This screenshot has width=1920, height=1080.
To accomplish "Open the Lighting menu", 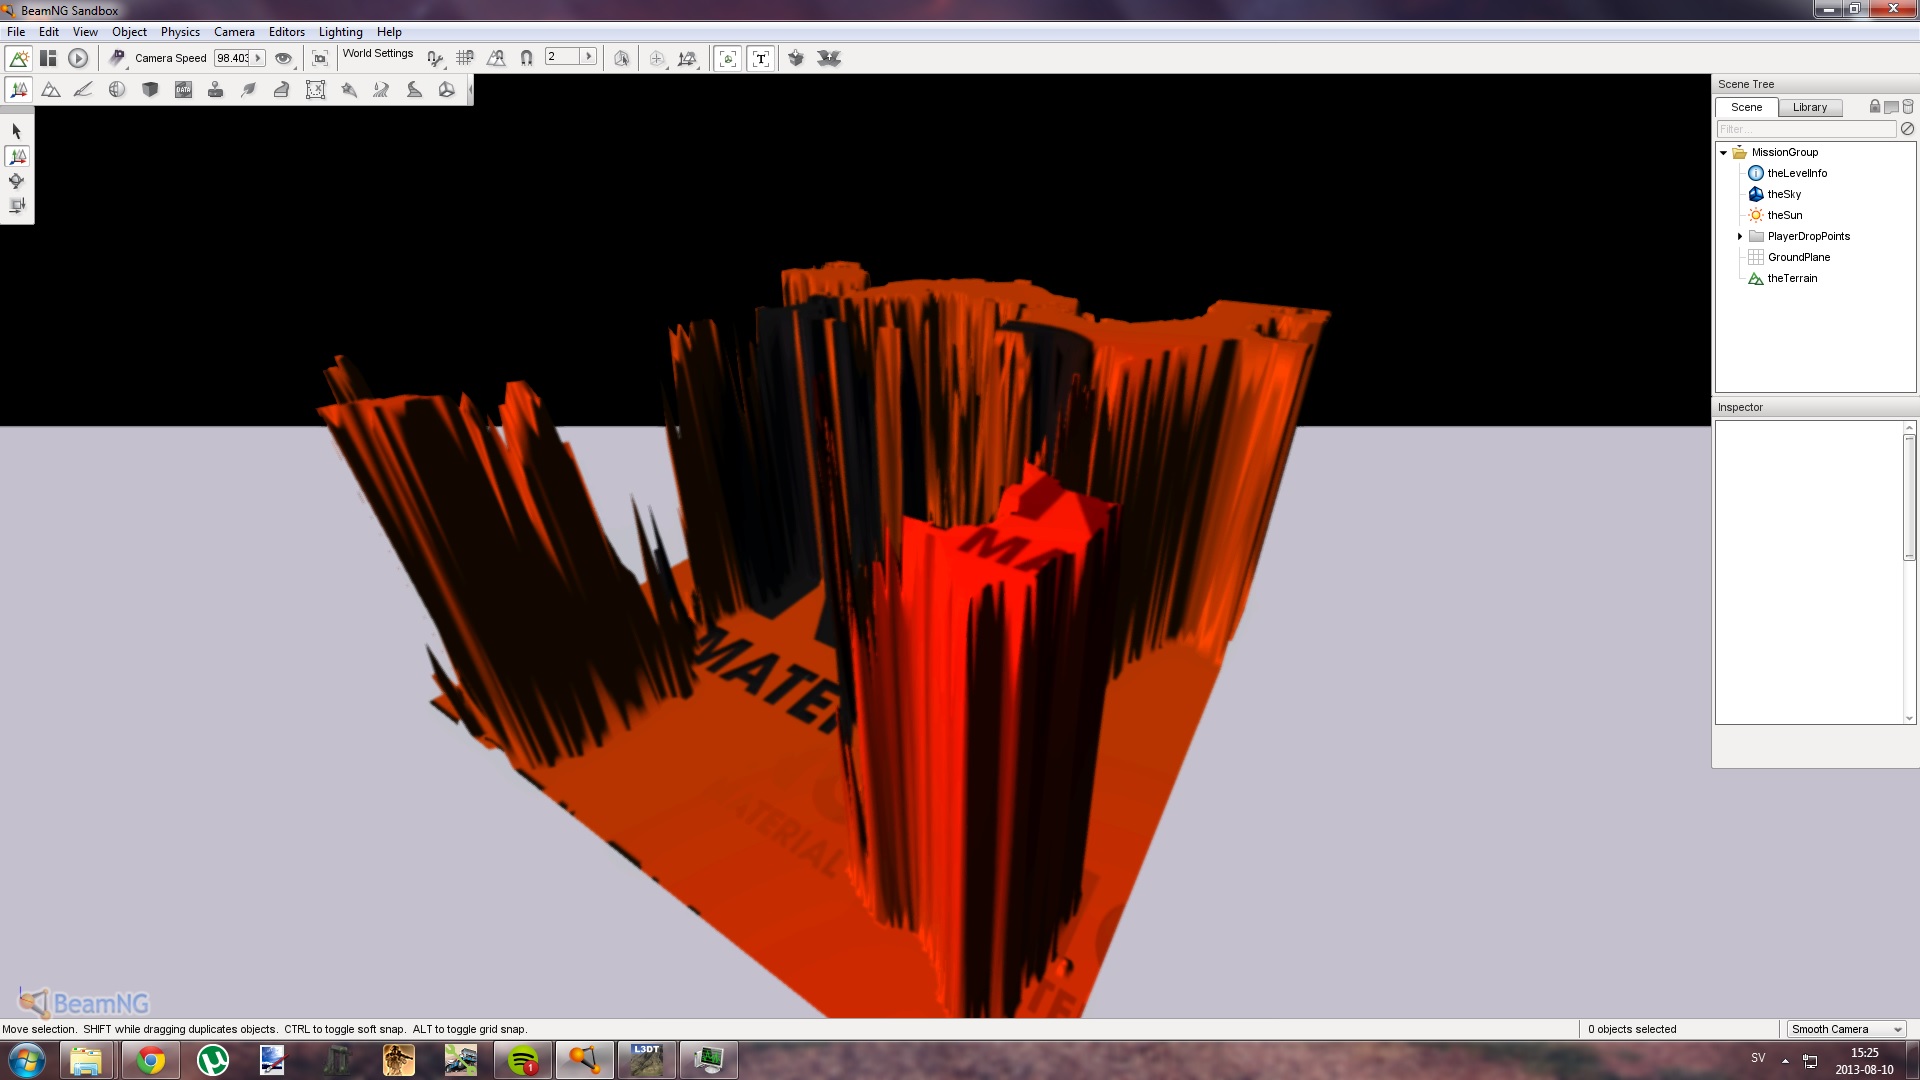I will pos(340,32).
